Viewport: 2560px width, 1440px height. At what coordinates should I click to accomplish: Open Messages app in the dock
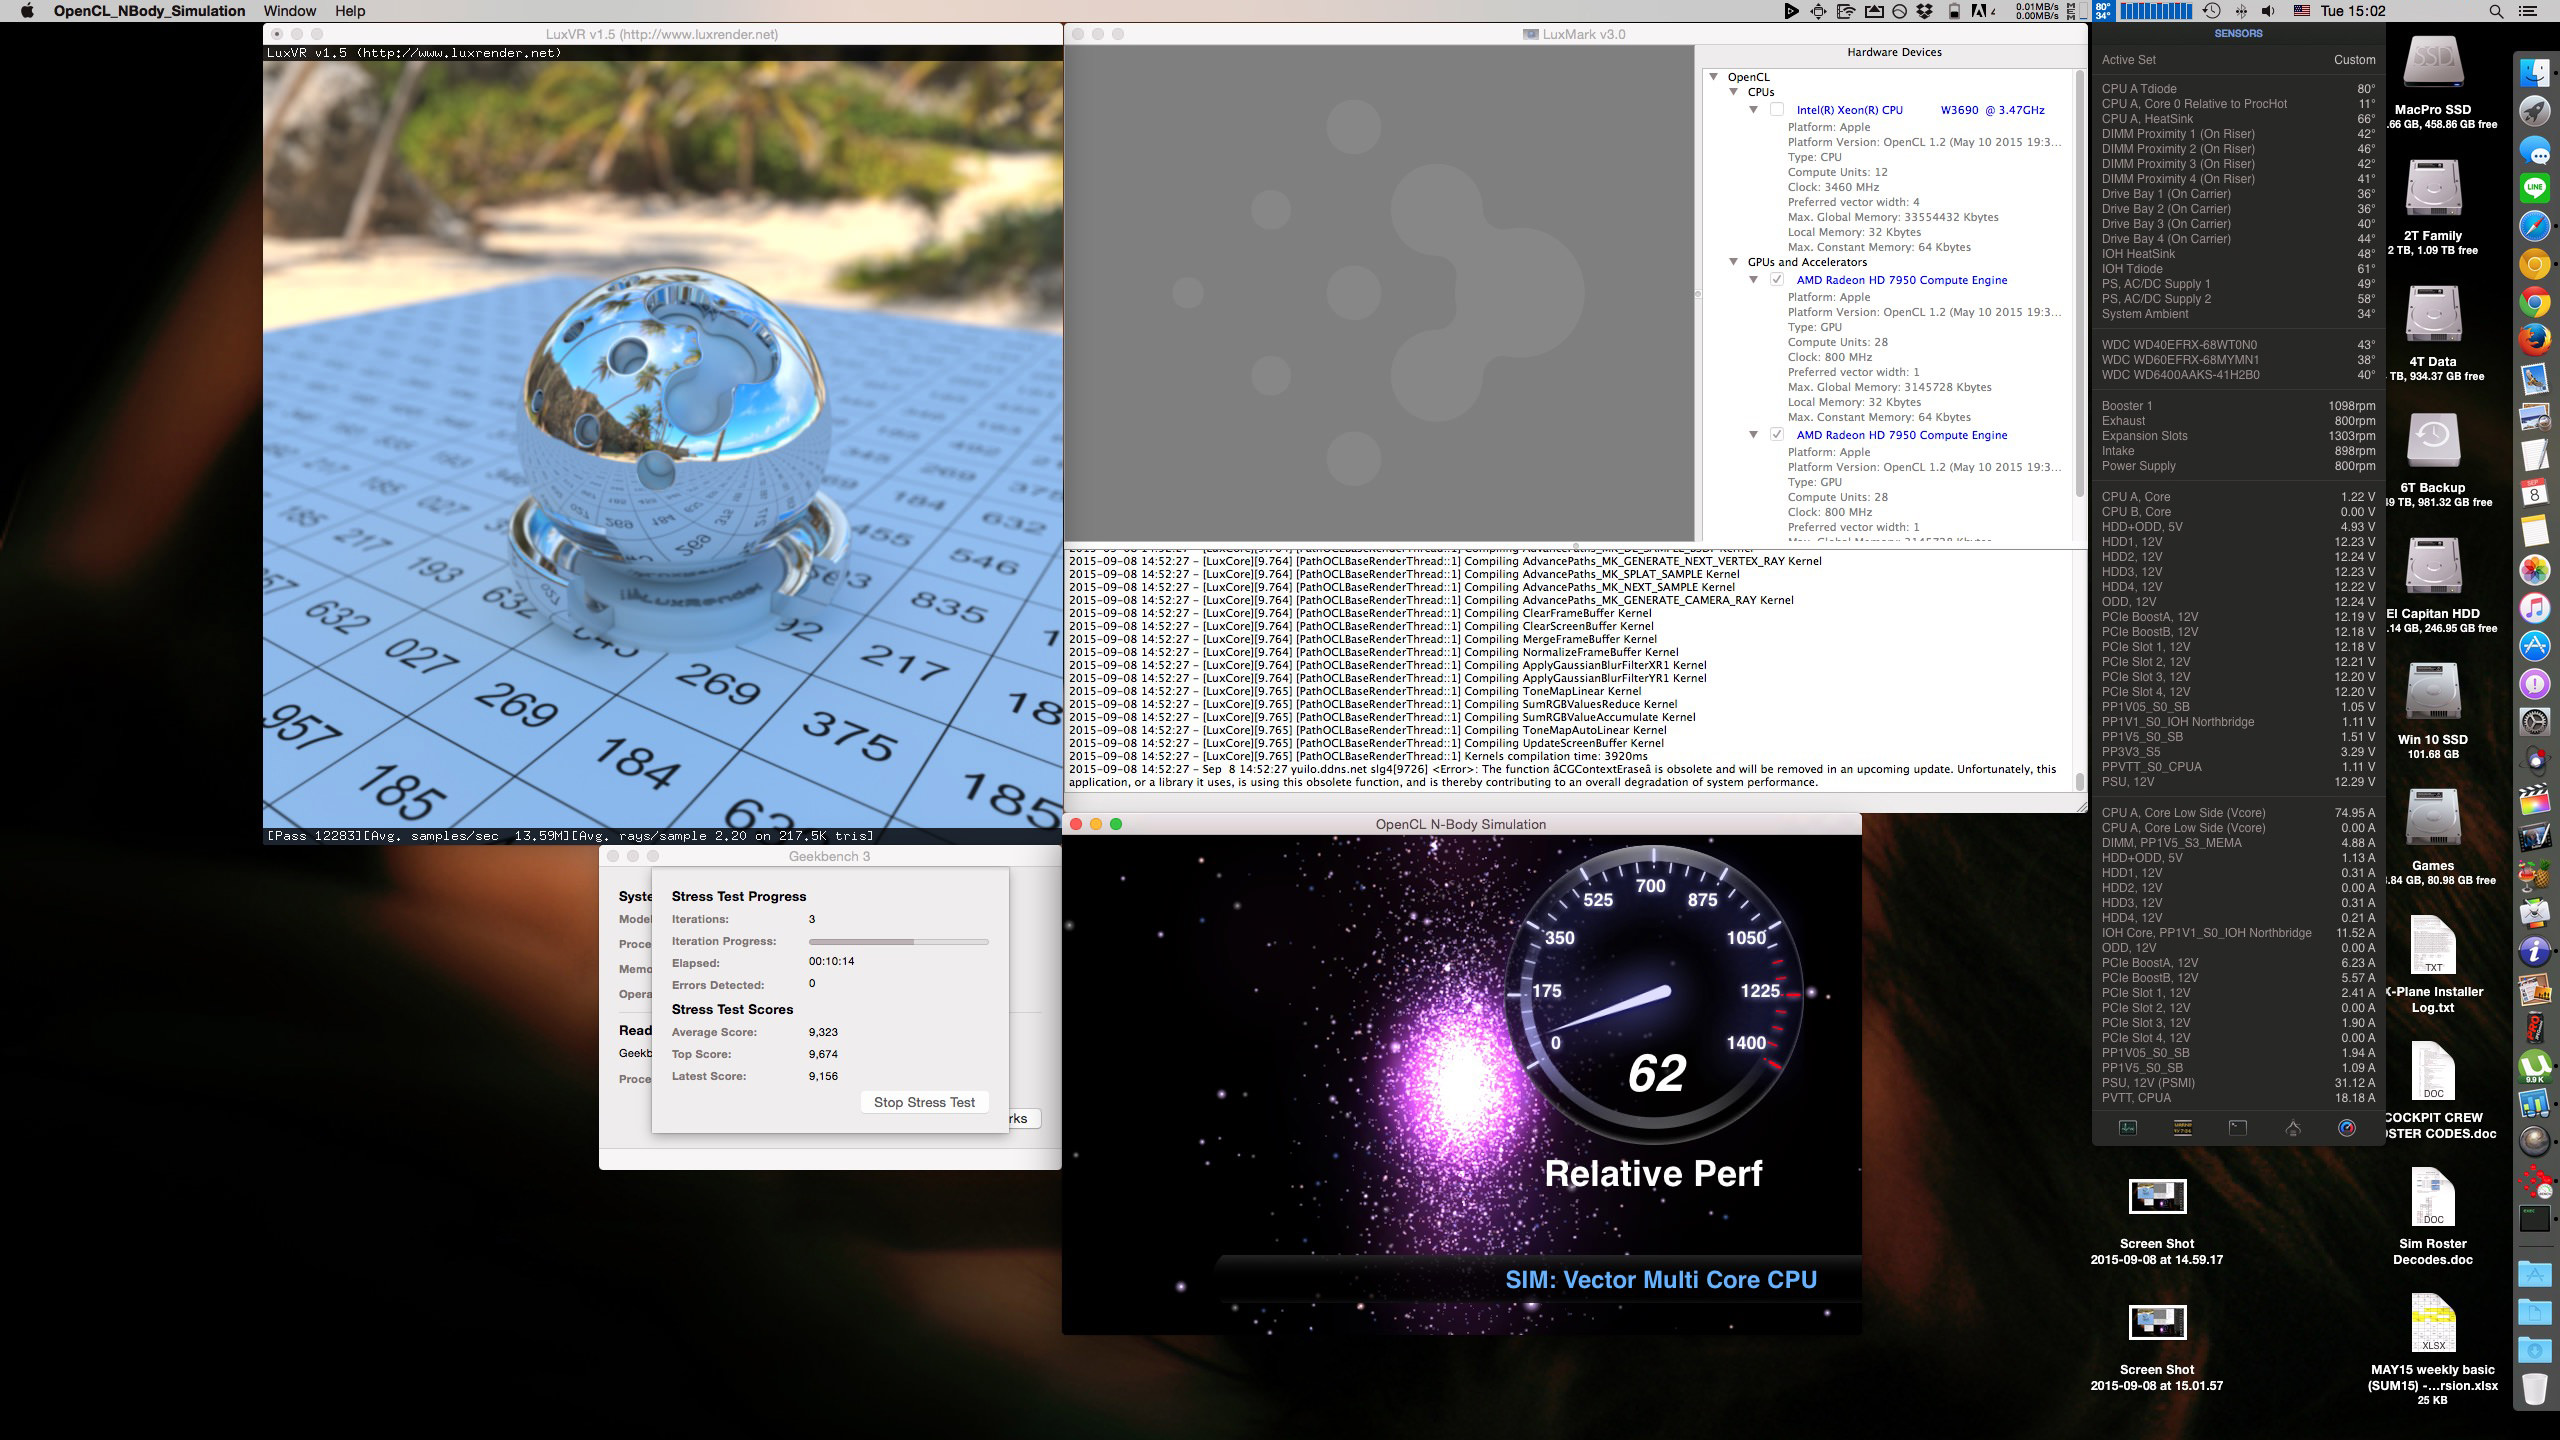2535,149
